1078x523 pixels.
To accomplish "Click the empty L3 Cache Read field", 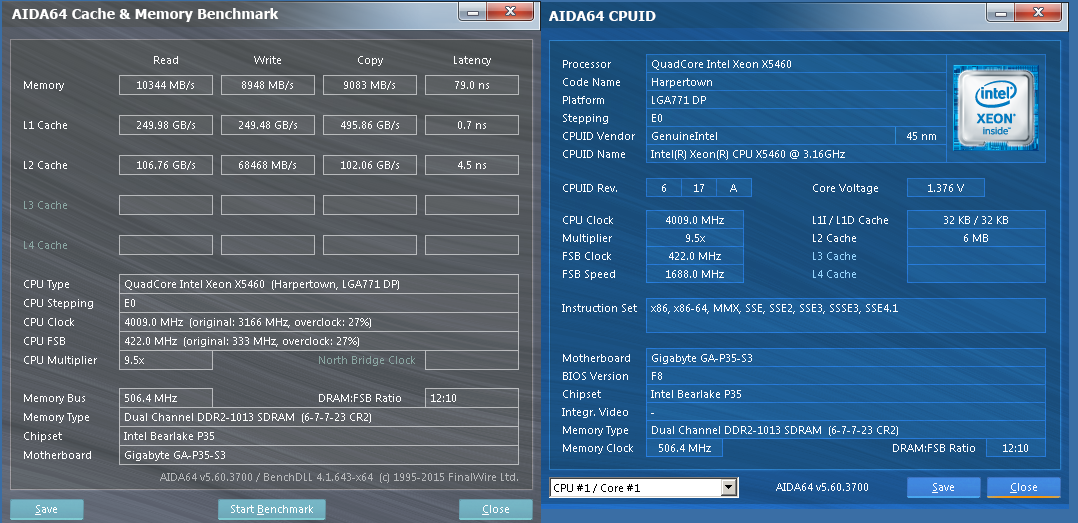I will pyautogui.click(x=166, y=205).
